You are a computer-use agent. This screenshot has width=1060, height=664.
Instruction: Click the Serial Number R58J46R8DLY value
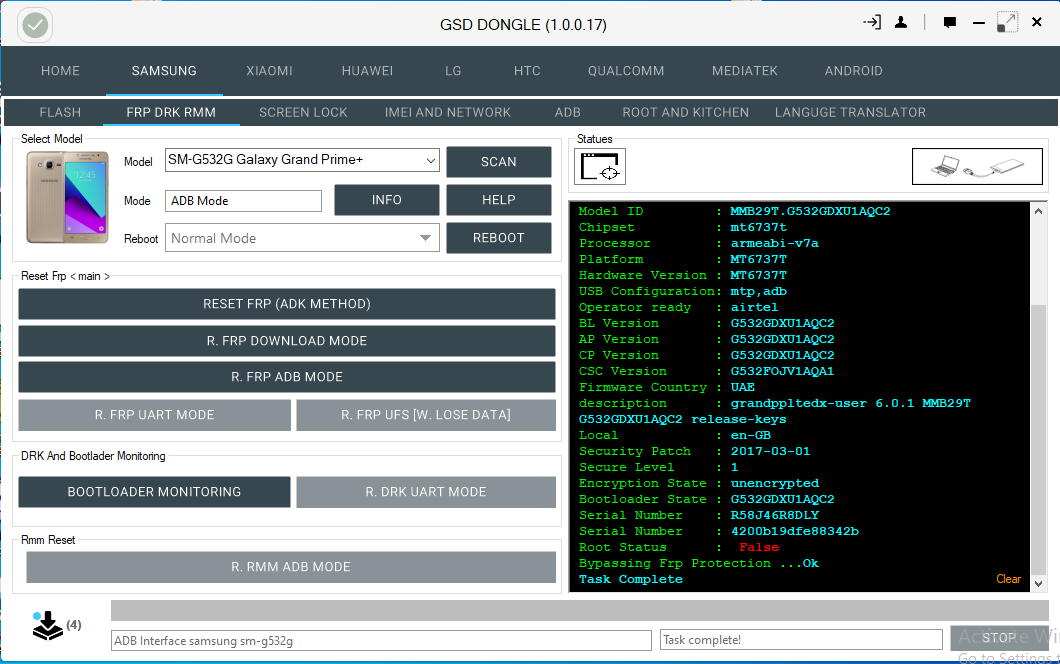point(775,515)
